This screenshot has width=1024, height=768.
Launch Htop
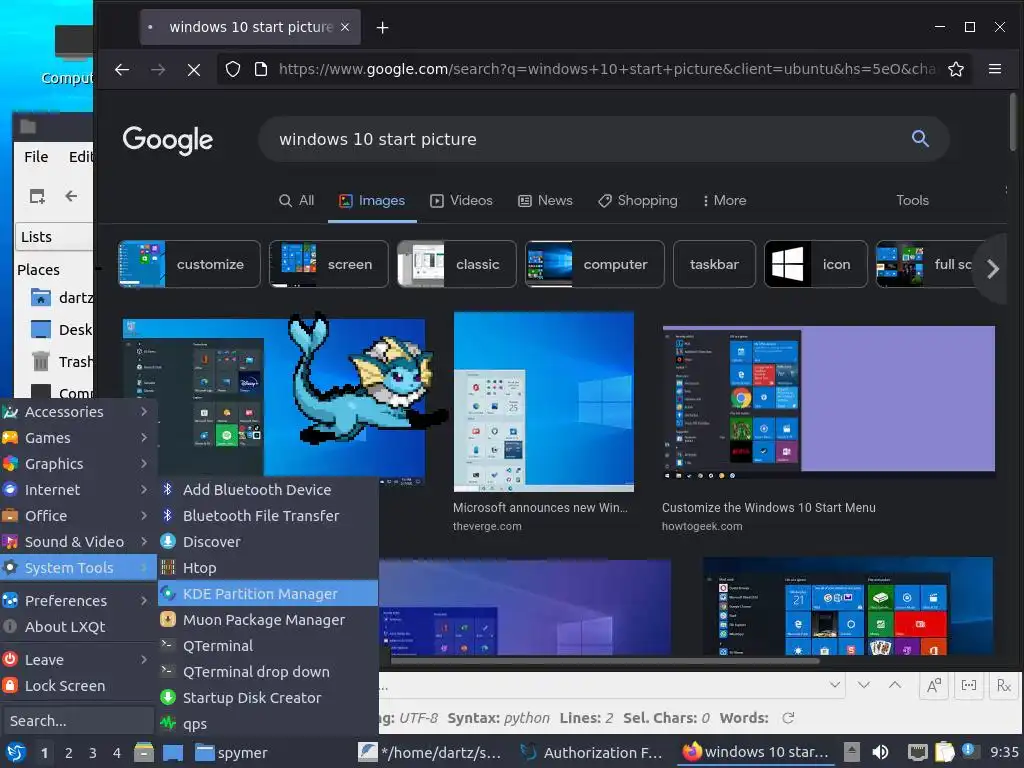(268, 568)
